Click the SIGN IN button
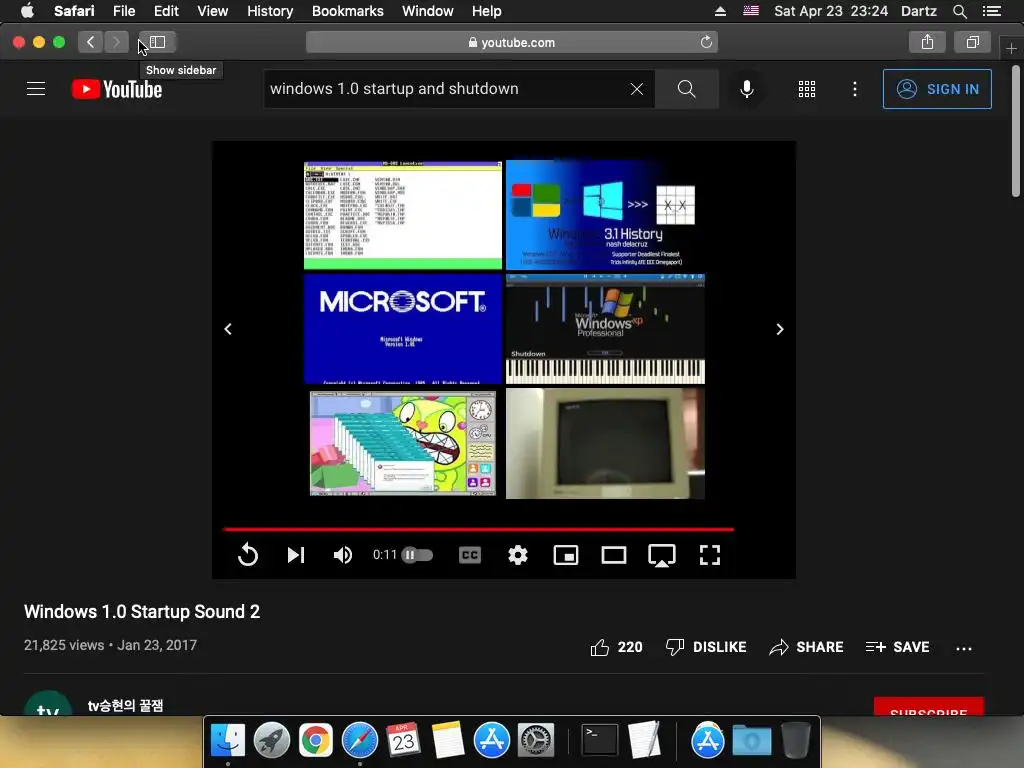The image size is (1024, 768). tap(937, 89)
